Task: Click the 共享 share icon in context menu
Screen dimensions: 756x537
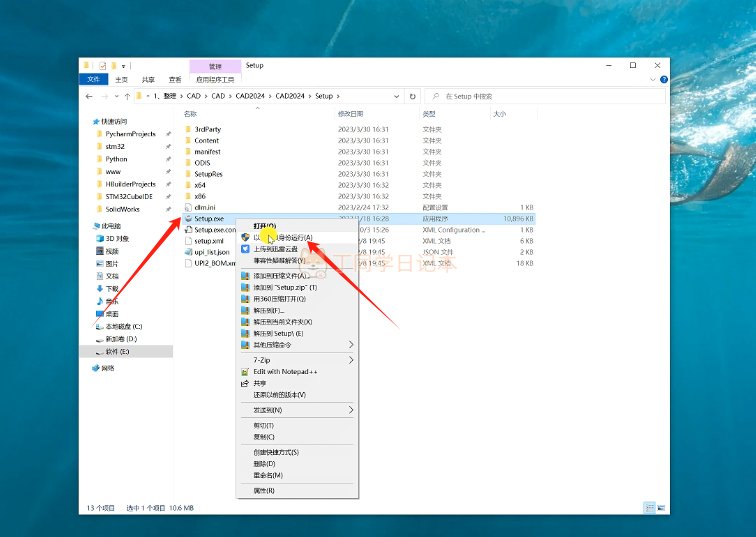Action: [246, 383]
